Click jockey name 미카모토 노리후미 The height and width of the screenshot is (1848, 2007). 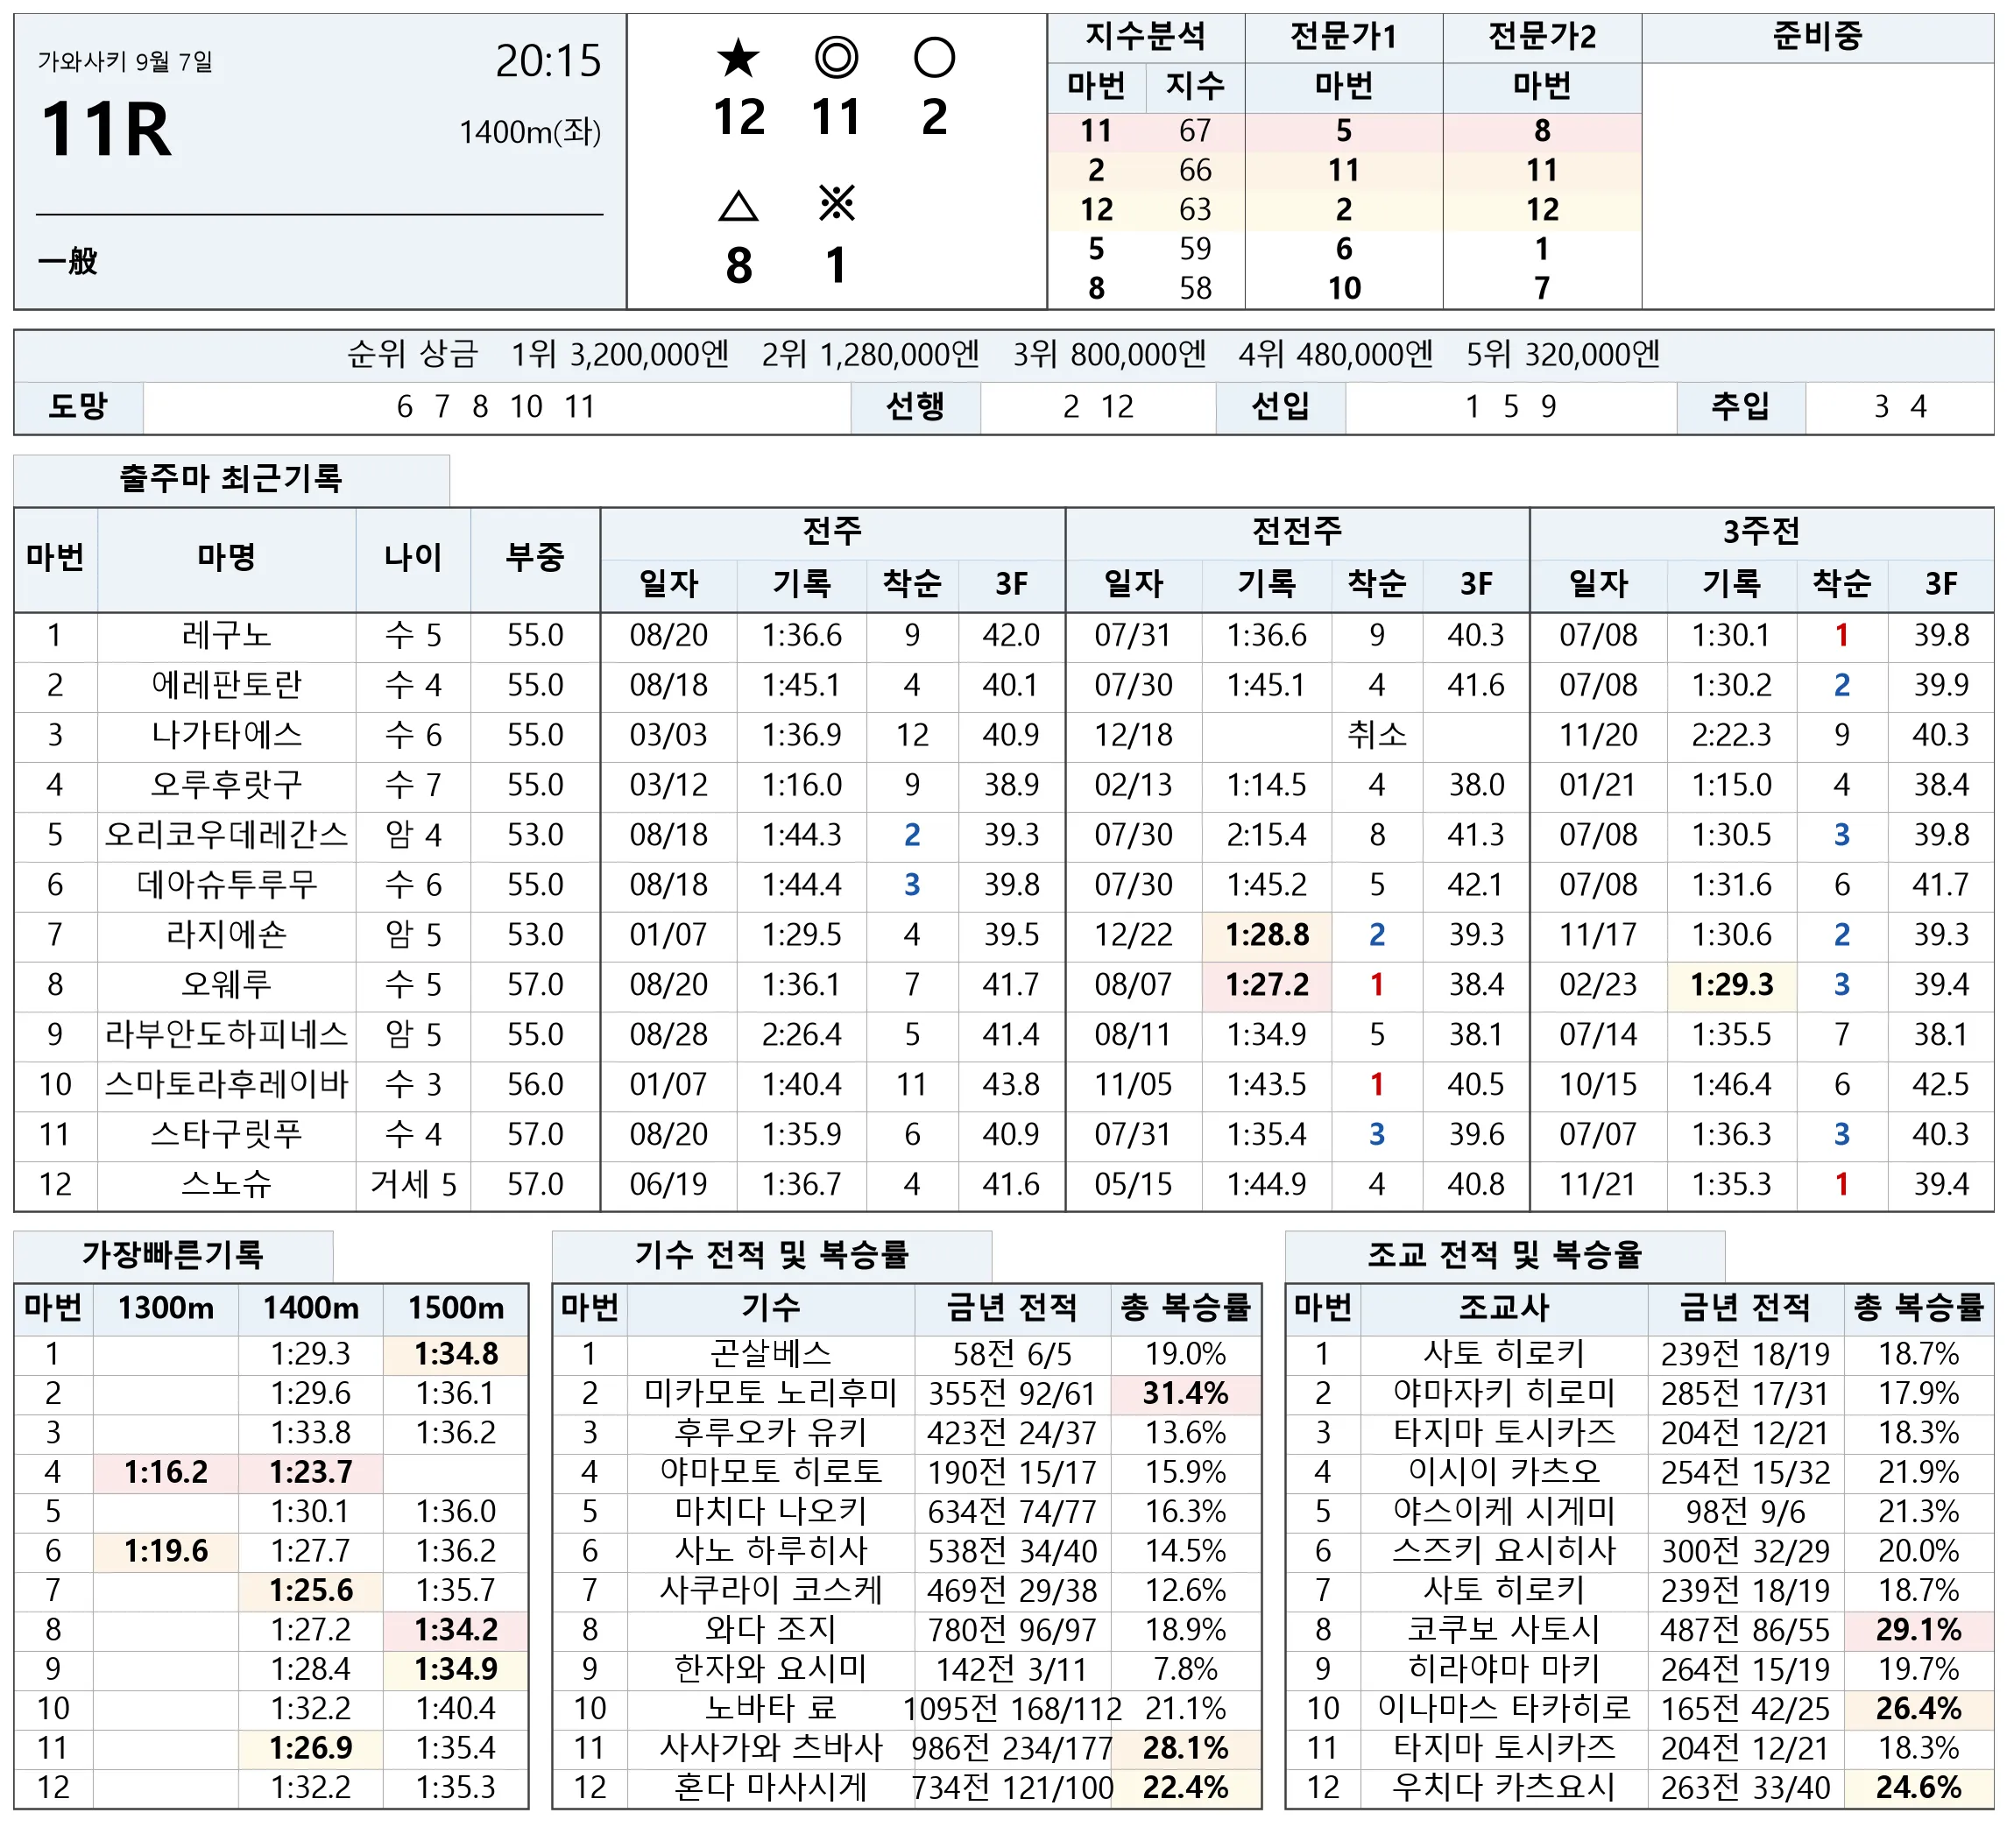point(770,1393)
